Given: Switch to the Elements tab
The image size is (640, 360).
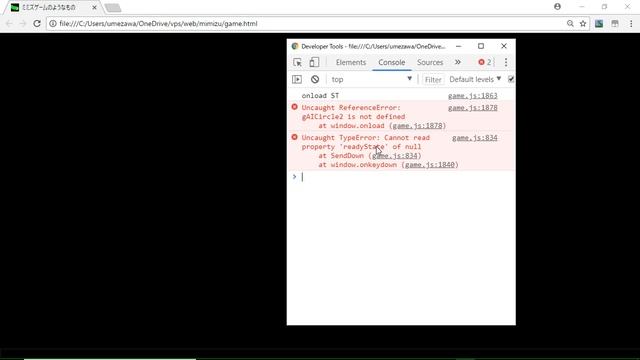Looking at the screenshot, I should (351, 62).
